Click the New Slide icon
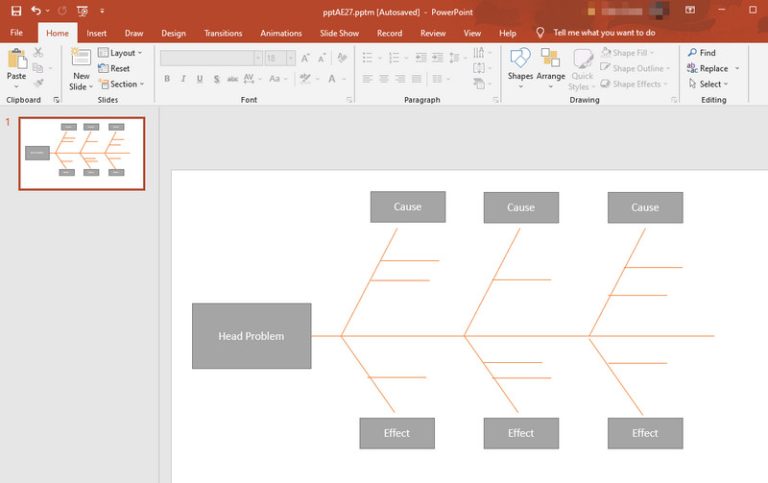This screenshot has width=768, height=483. [81, 58]
